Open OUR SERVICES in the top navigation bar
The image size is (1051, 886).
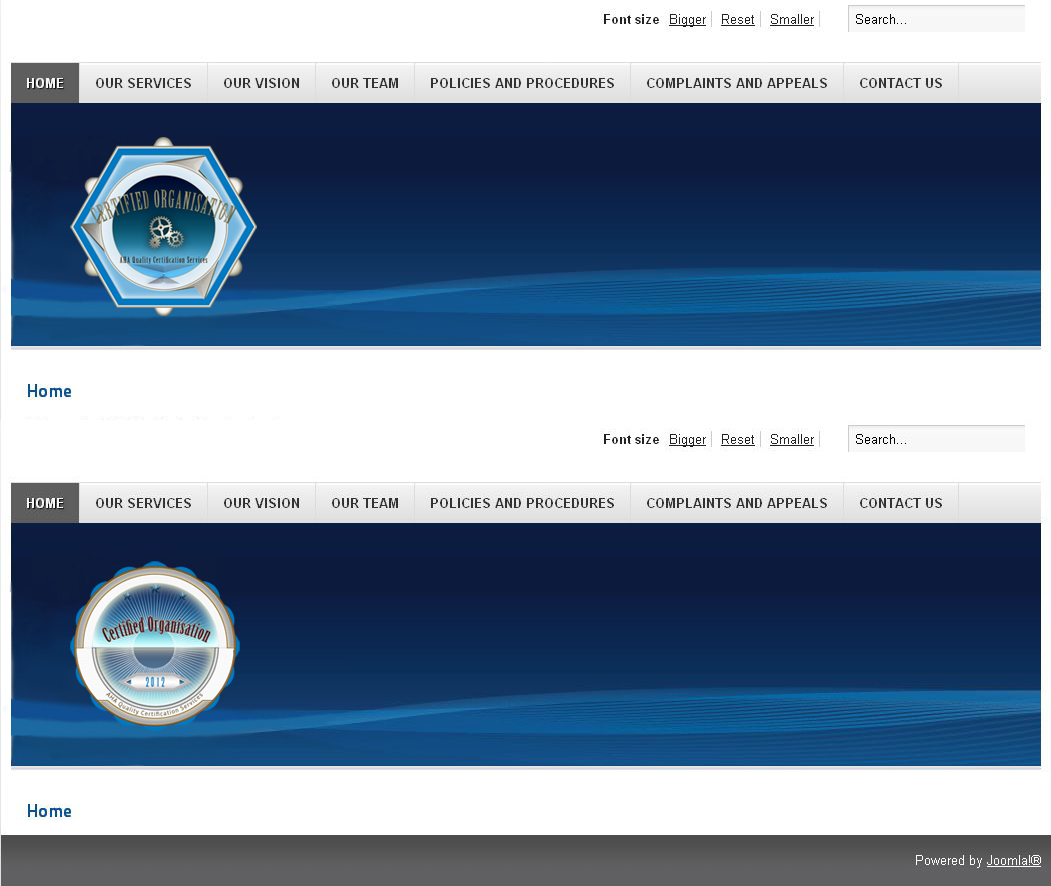(143, 83)
